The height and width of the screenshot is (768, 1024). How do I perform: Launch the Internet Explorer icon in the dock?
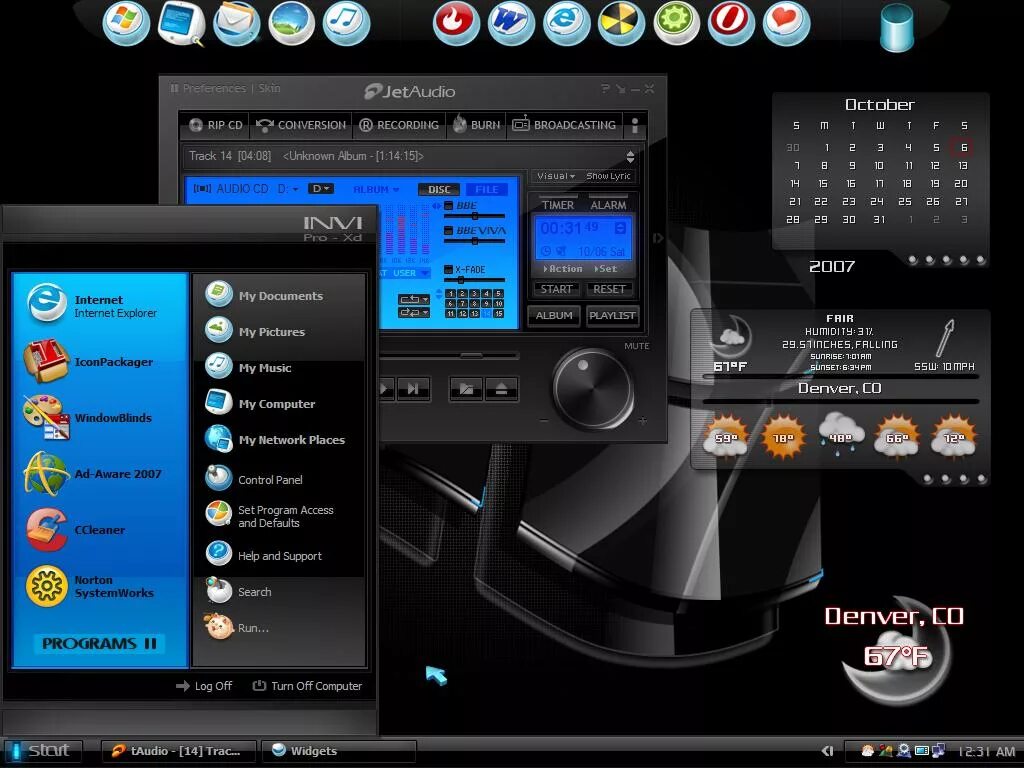(566, 23)
